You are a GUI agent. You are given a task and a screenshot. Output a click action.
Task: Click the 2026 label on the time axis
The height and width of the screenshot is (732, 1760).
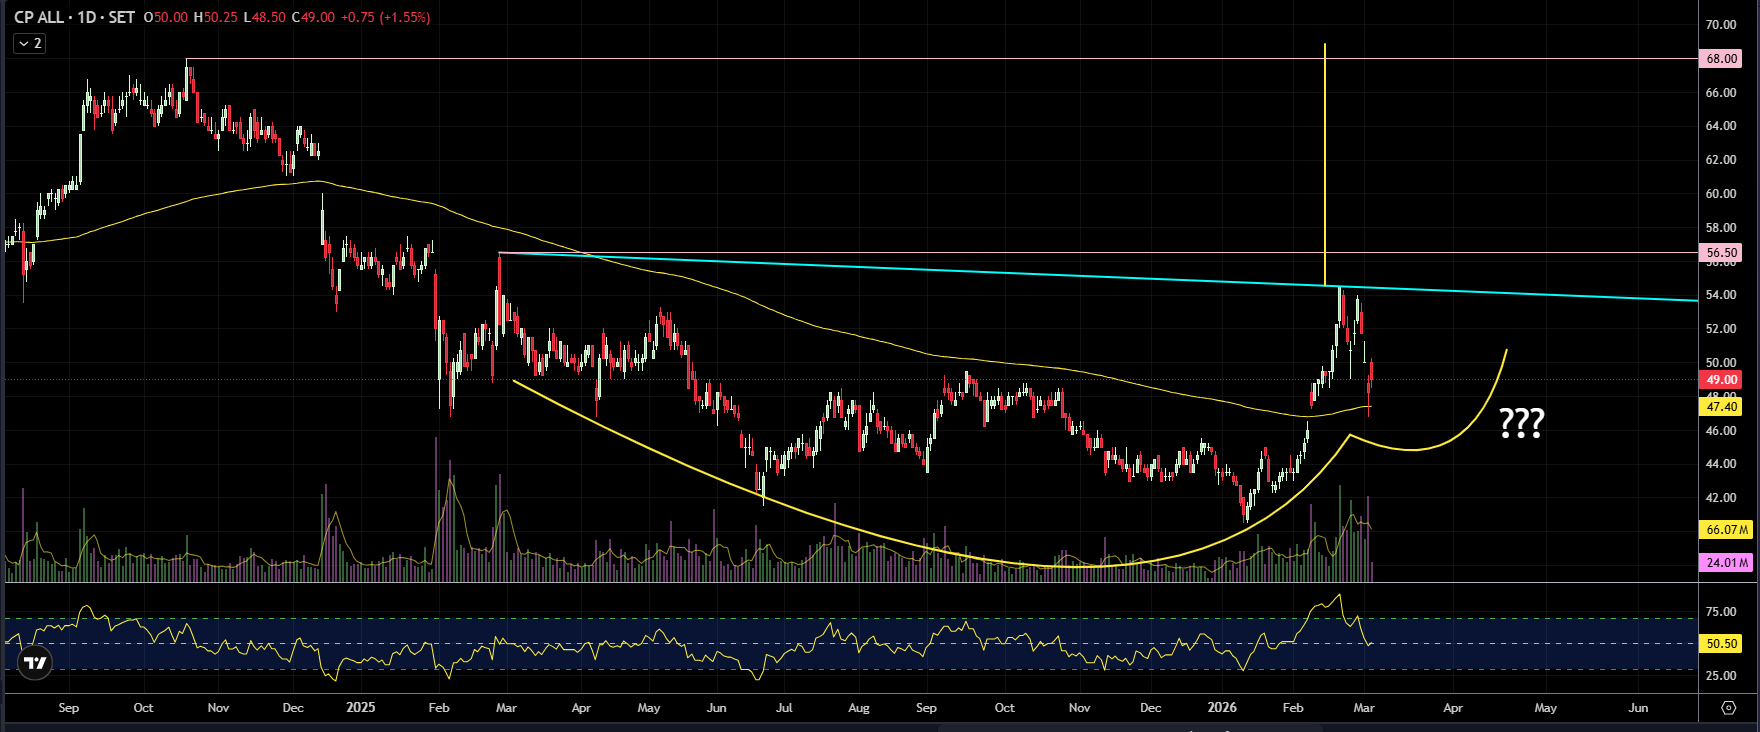tap(1222, 707)
